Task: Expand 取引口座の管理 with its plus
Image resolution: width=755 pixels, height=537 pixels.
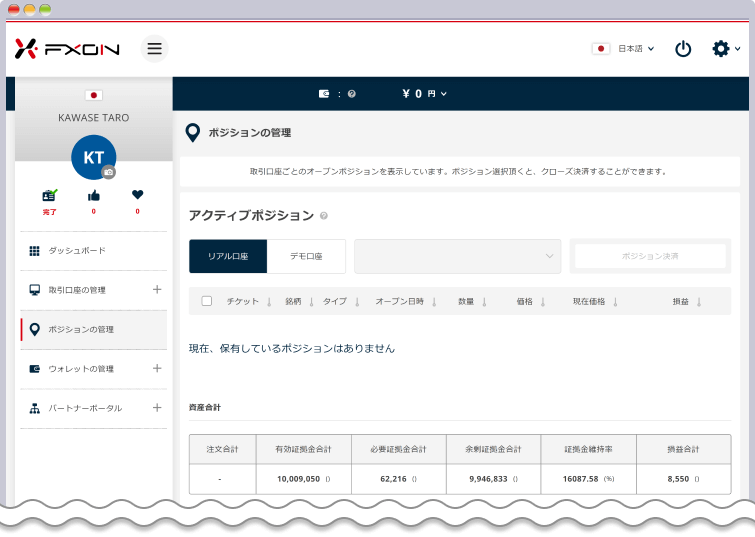Action: (157, 289)
